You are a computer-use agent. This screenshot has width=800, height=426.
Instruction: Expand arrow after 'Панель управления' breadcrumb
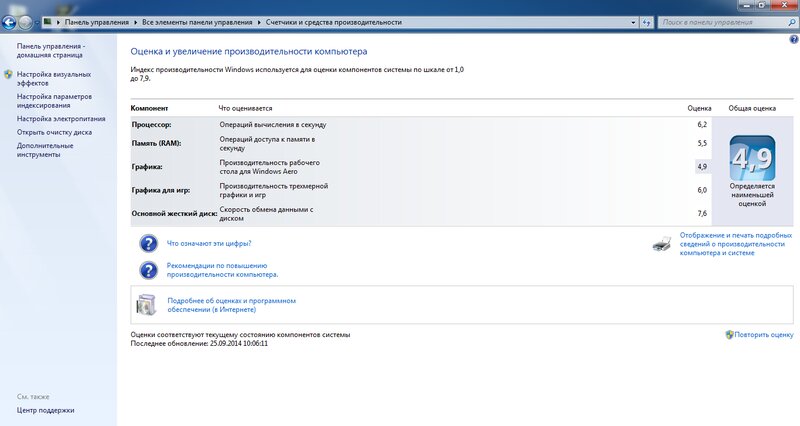(136, 22)
